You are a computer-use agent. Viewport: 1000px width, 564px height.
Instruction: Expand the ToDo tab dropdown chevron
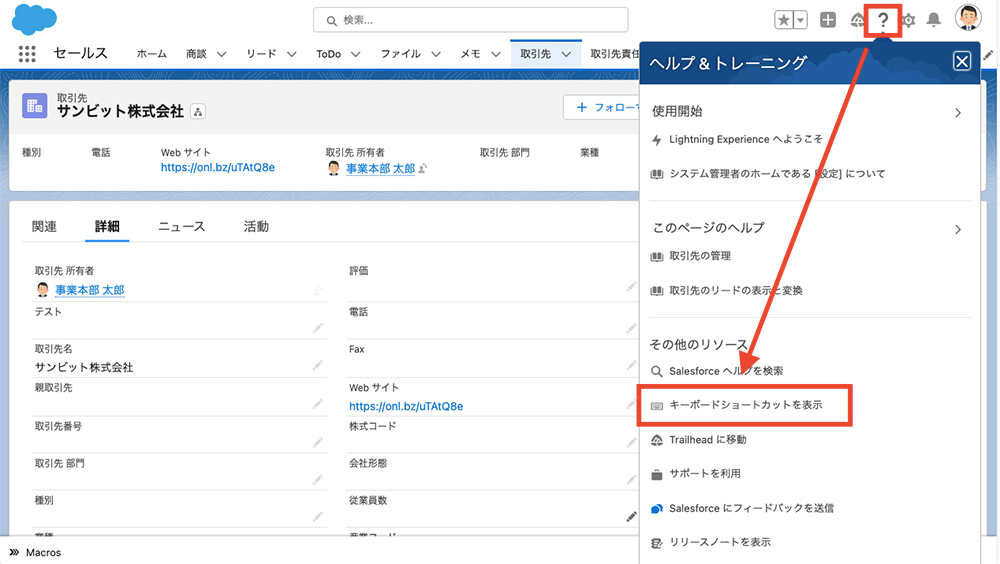click(356, 54)
